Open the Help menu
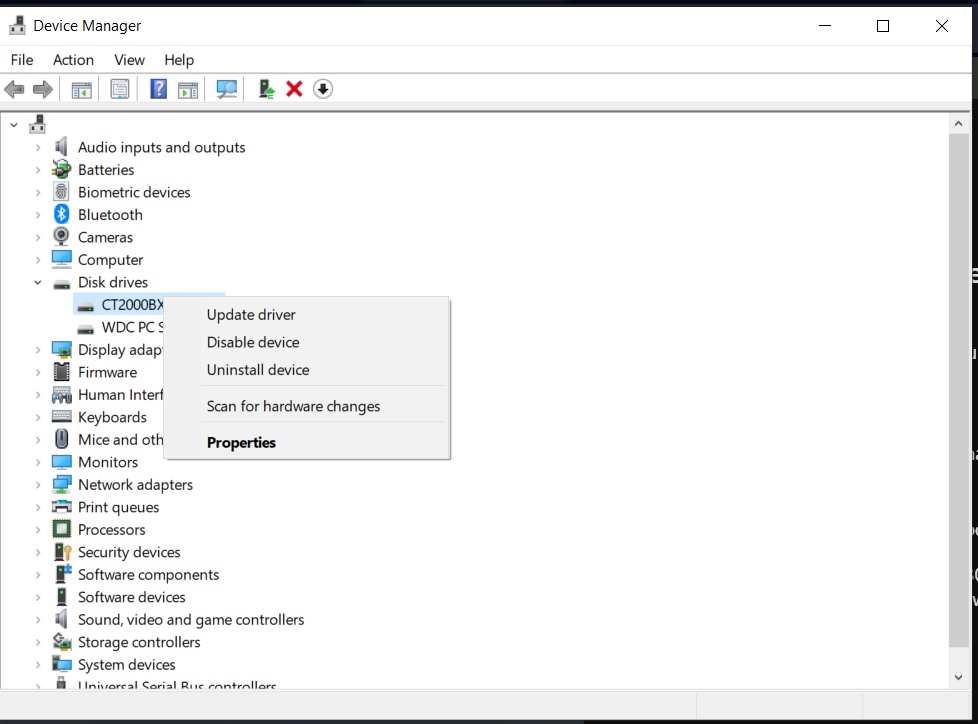 [x=179, y=60]
